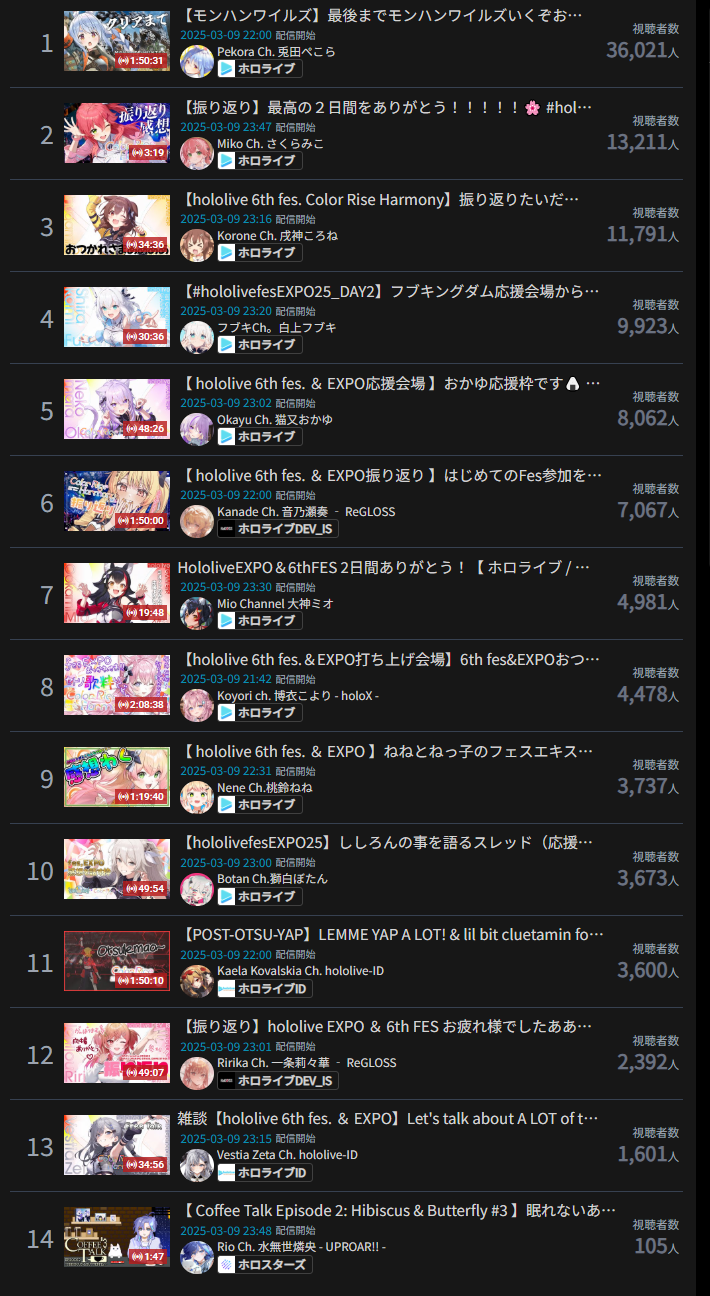Screen dimensions: 710x1296
Task: Click Vestia Zeta Ch. avatar icon
Action: [196, 1164]
